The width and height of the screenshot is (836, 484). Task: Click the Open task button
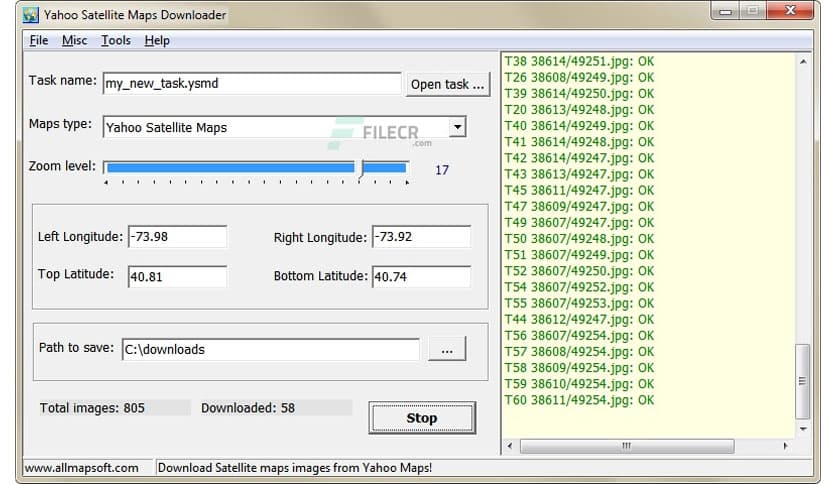[x=447, y=84]
